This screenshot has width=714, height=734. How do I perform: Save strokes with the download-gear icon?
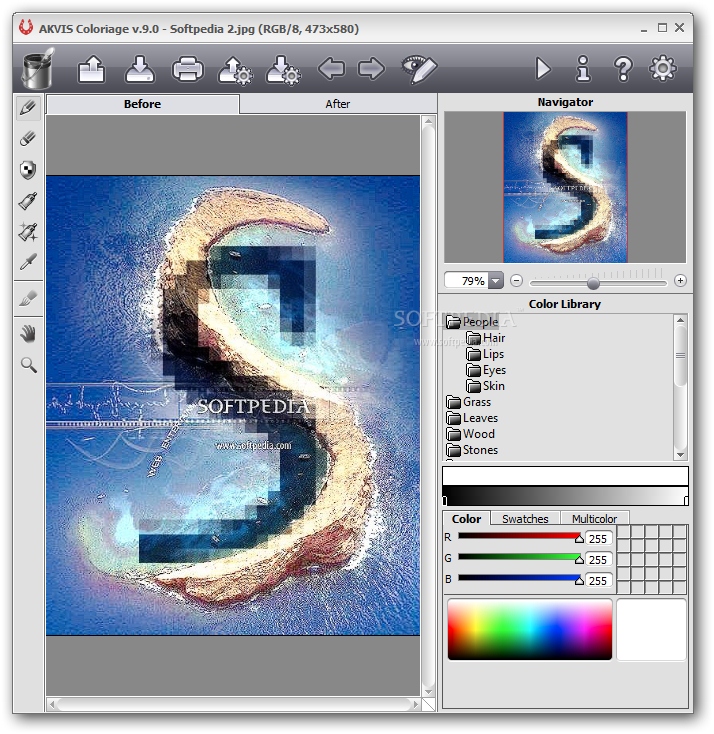coord(284,70)
